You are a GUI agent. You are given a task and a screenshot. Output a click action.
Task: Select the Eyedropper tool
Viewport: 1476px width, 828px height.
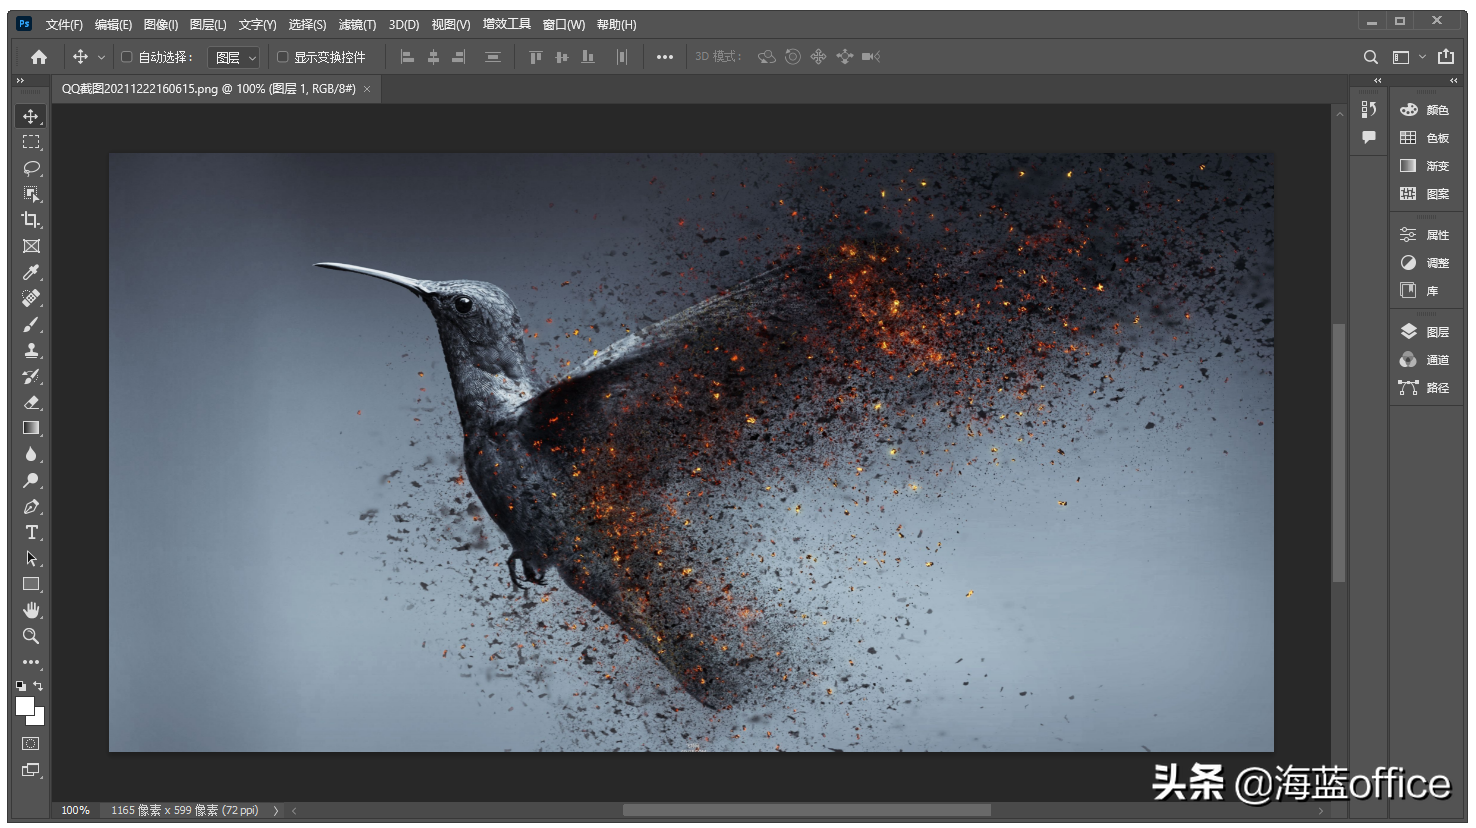[x=31, y=272]
